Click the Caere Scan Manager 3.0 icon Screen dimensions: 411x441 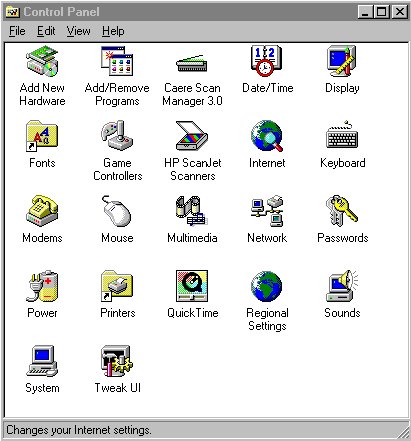coord(192,63)
